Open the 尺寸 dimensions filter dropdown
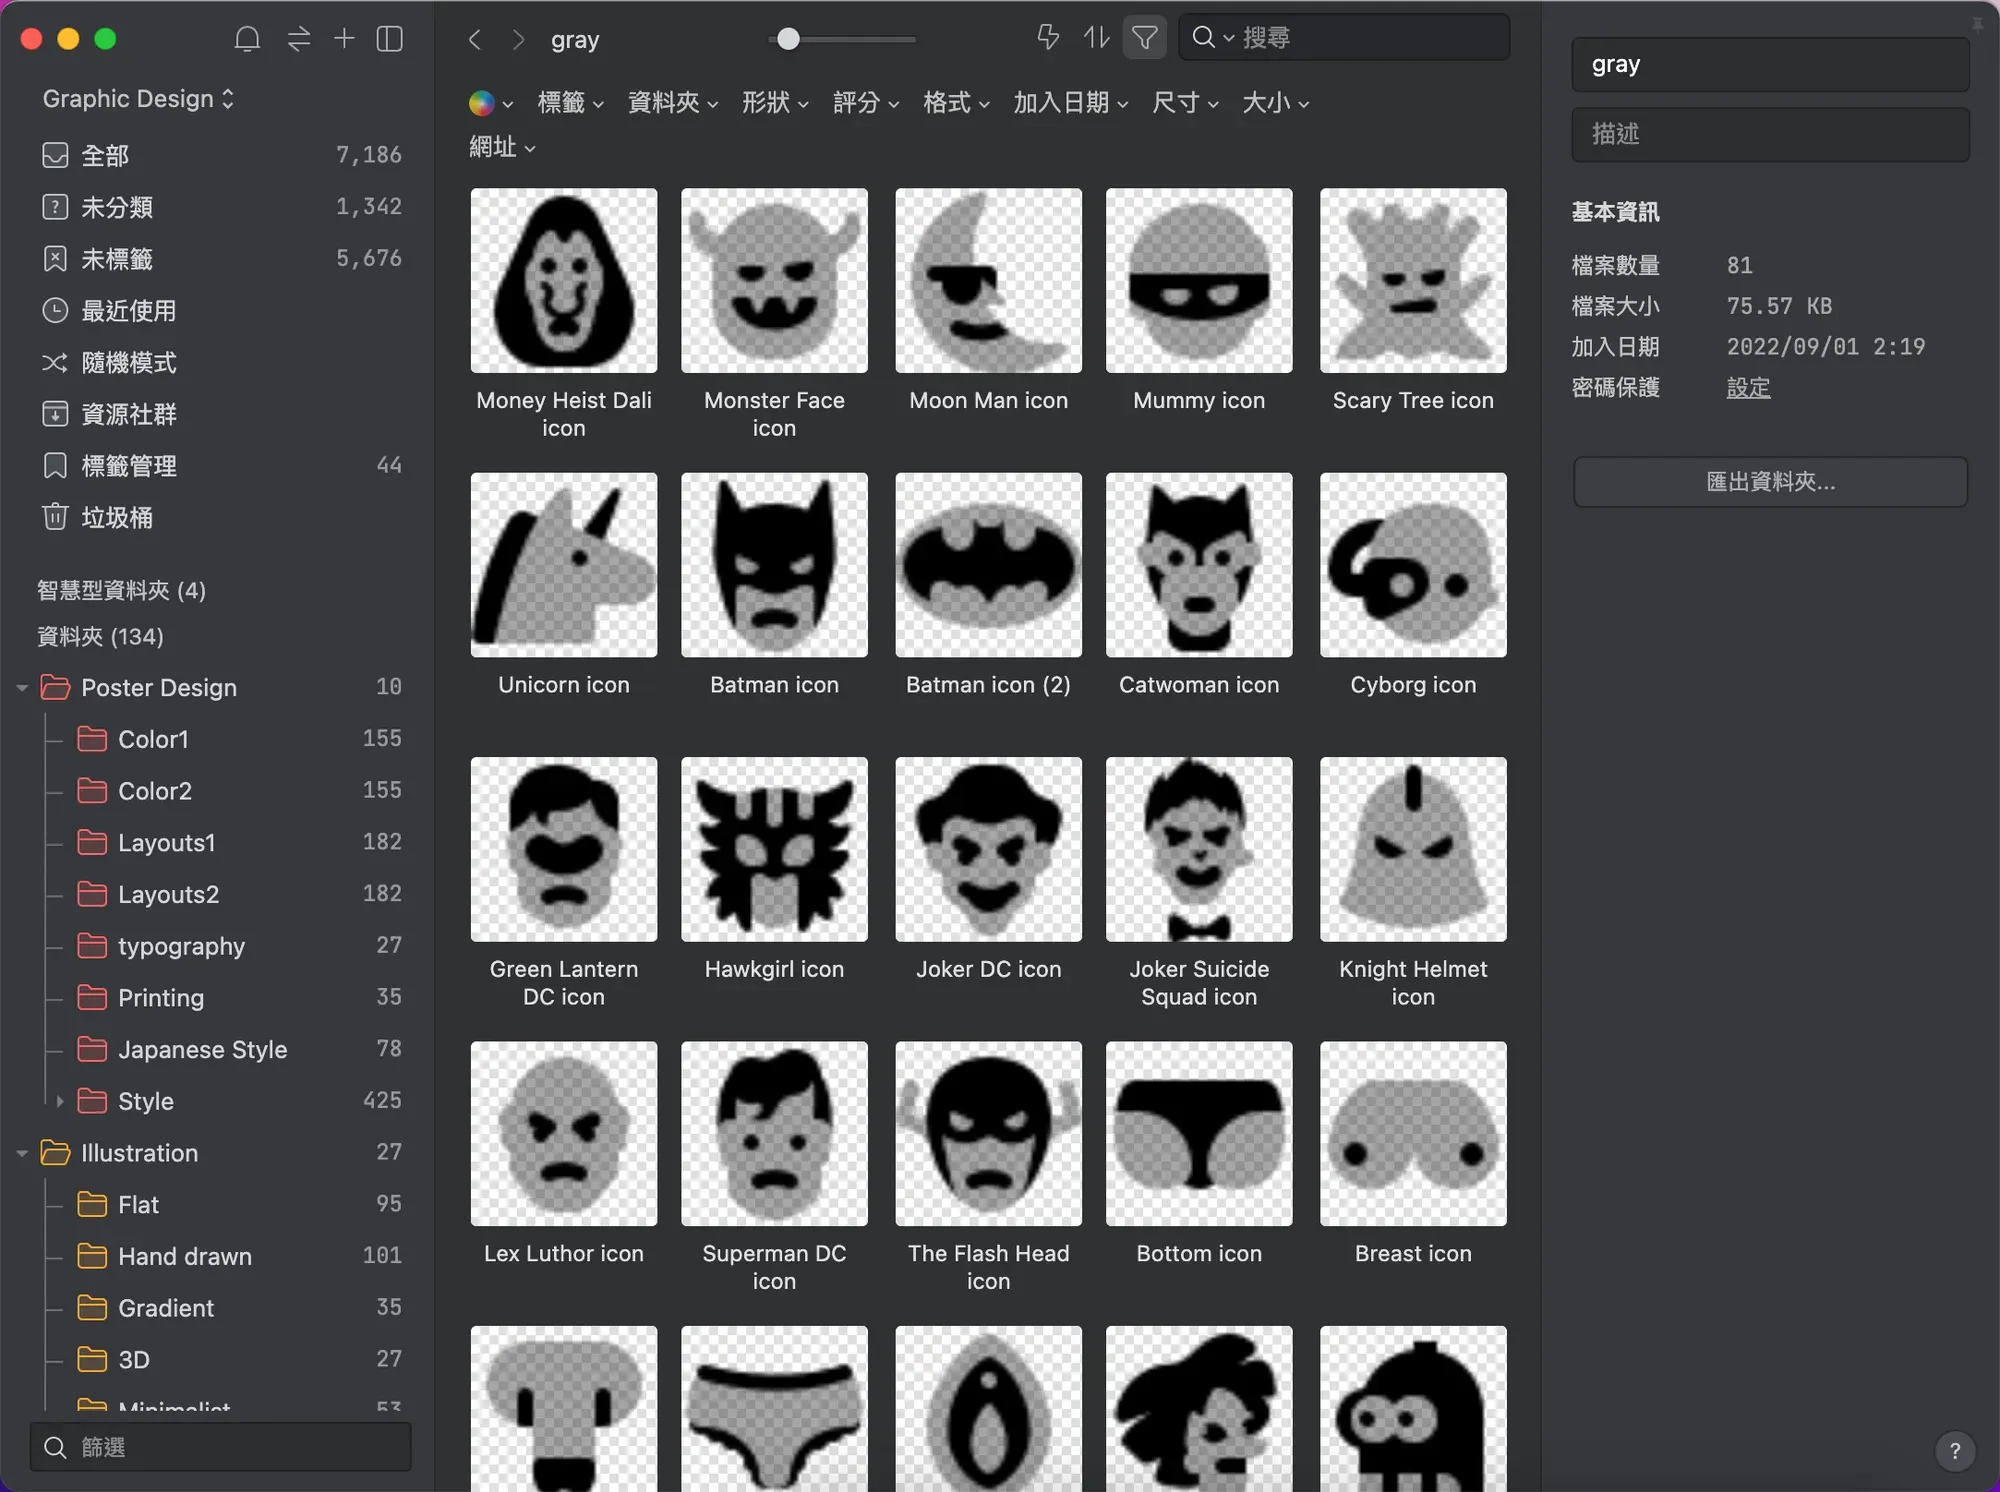The width and height of the screenshot is (2000, 1492). pyautogui.click(x=1185, y=103)
